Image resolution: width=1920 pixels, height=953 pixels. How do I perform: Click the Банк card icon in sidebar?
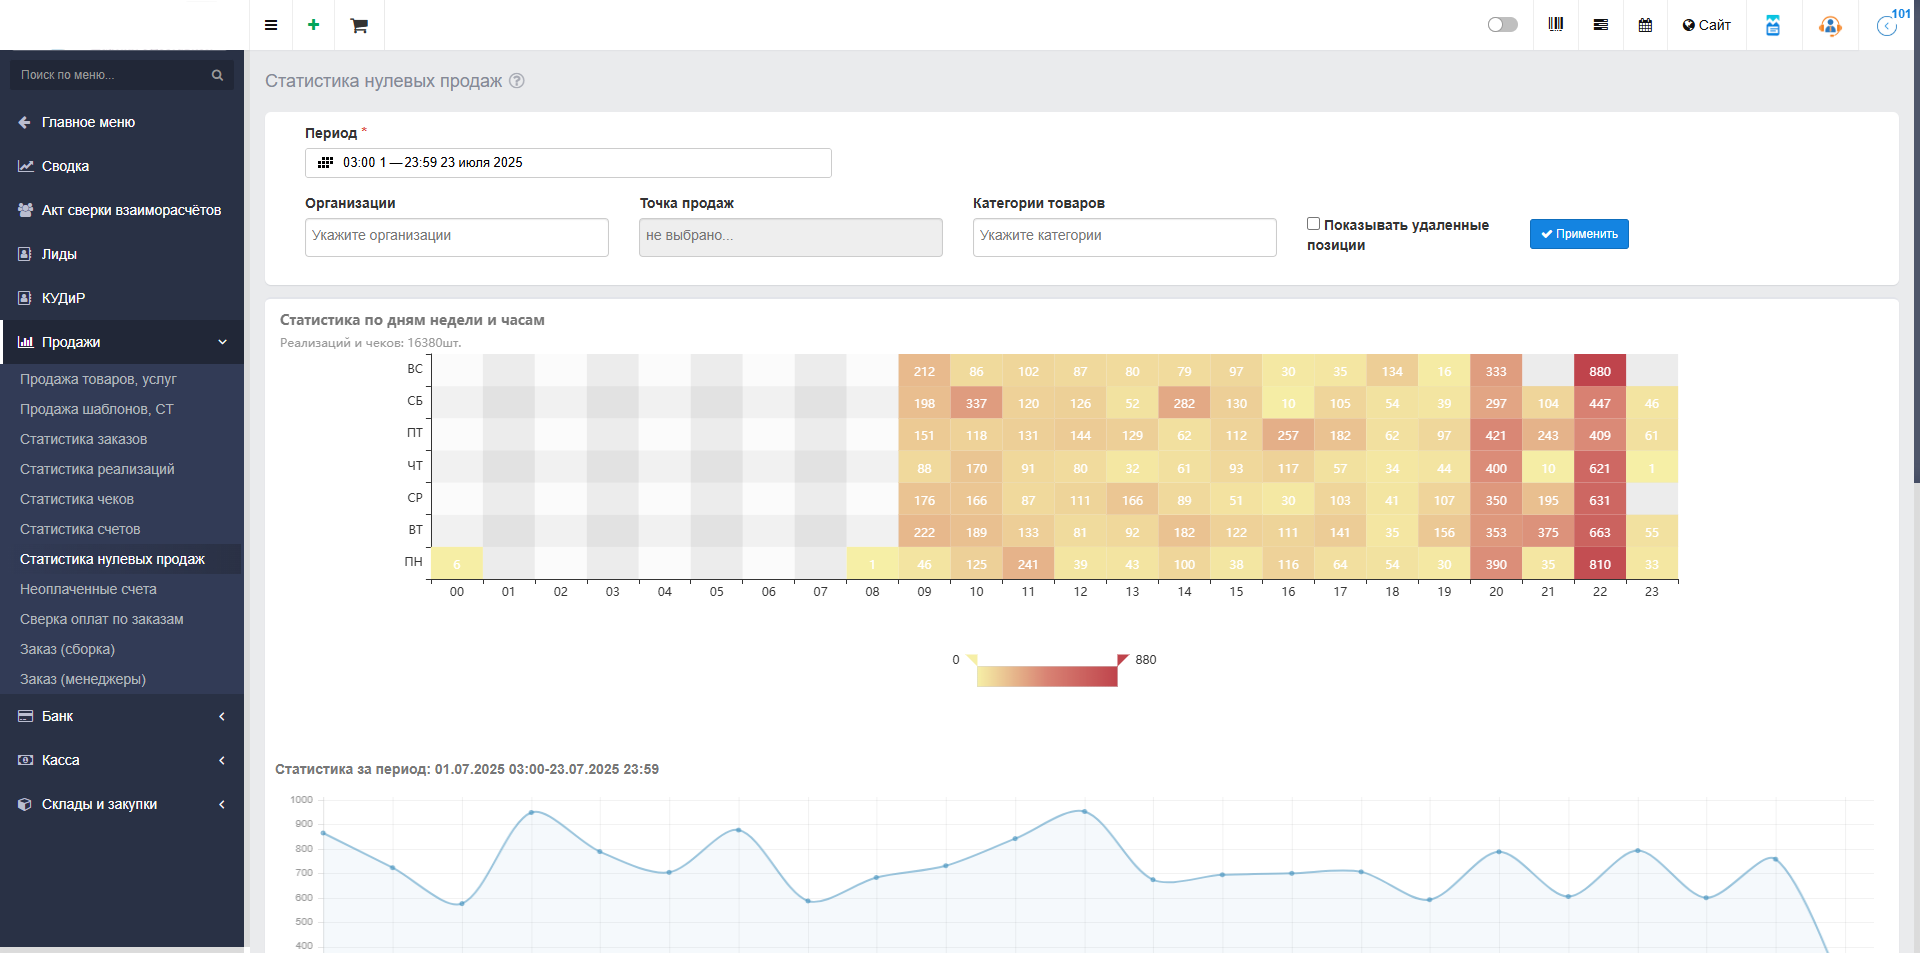coord(25,716)
